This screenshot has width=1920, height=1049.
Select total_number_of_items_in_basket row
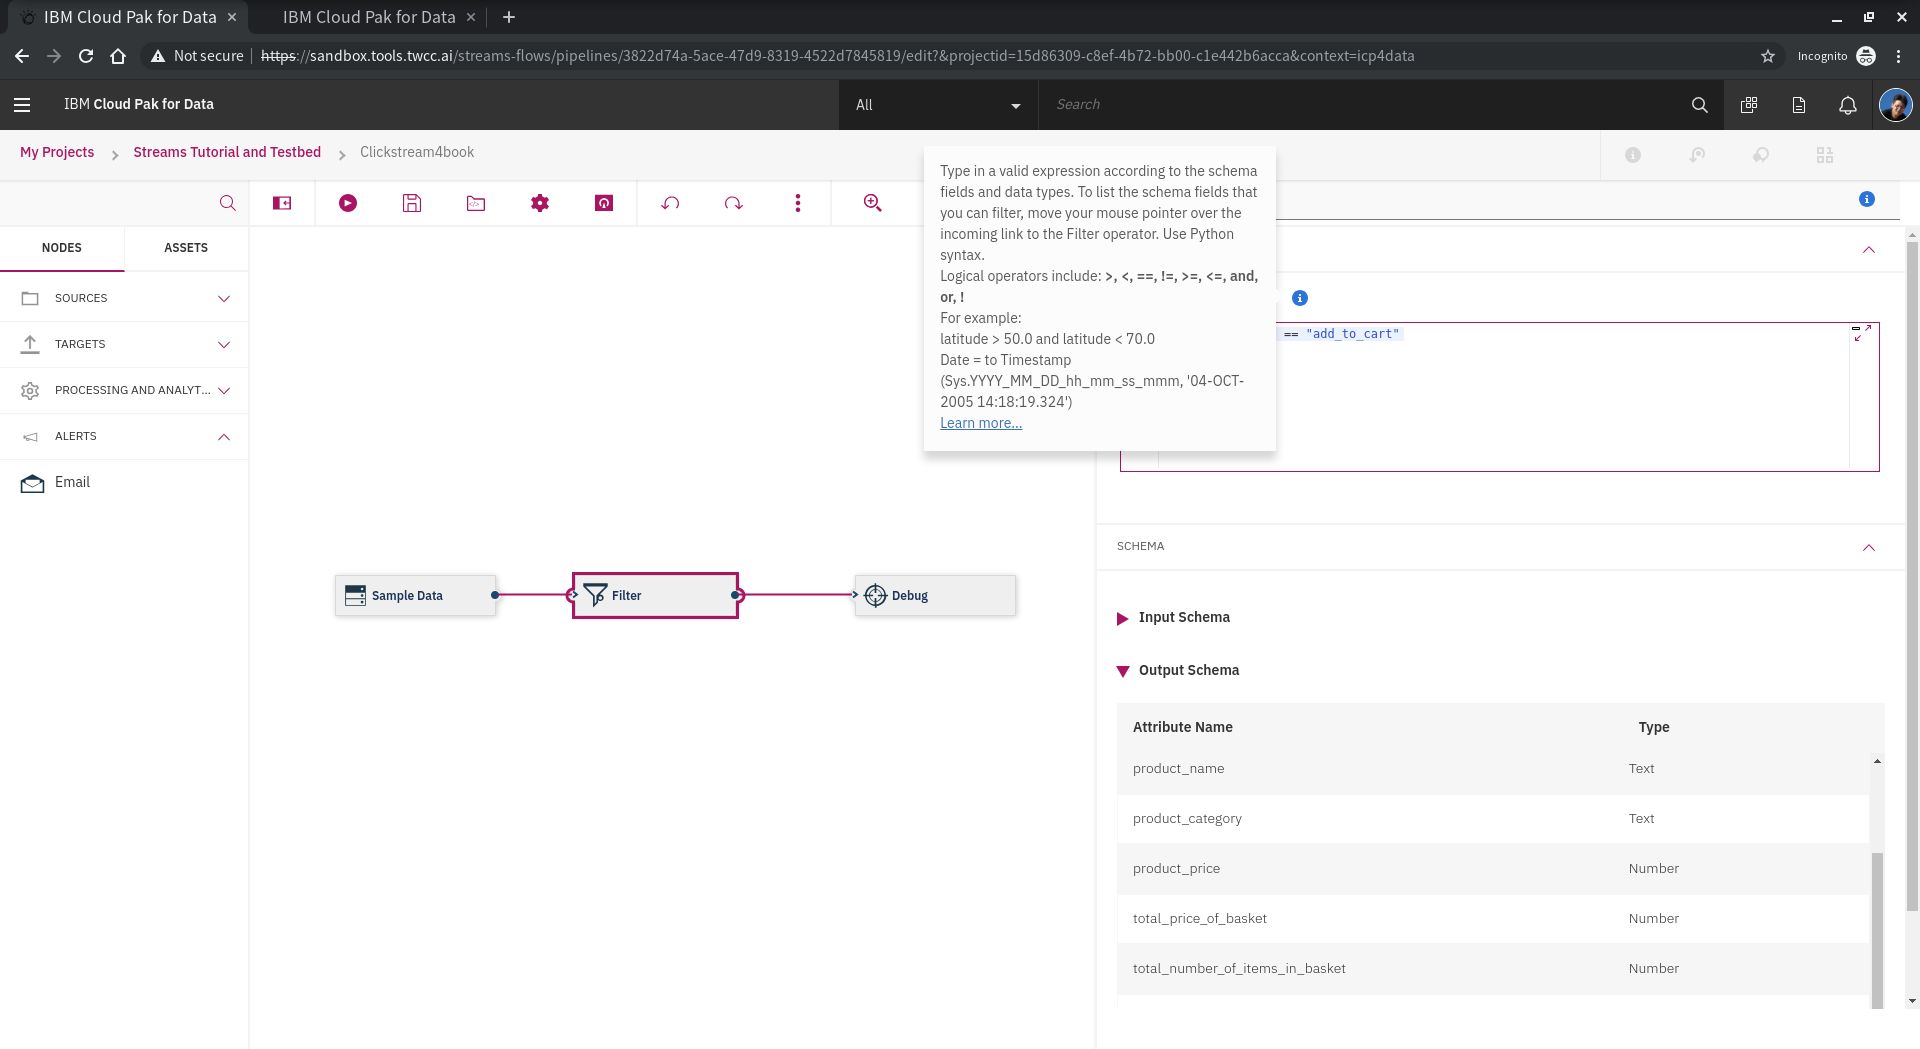(1492, 969)
